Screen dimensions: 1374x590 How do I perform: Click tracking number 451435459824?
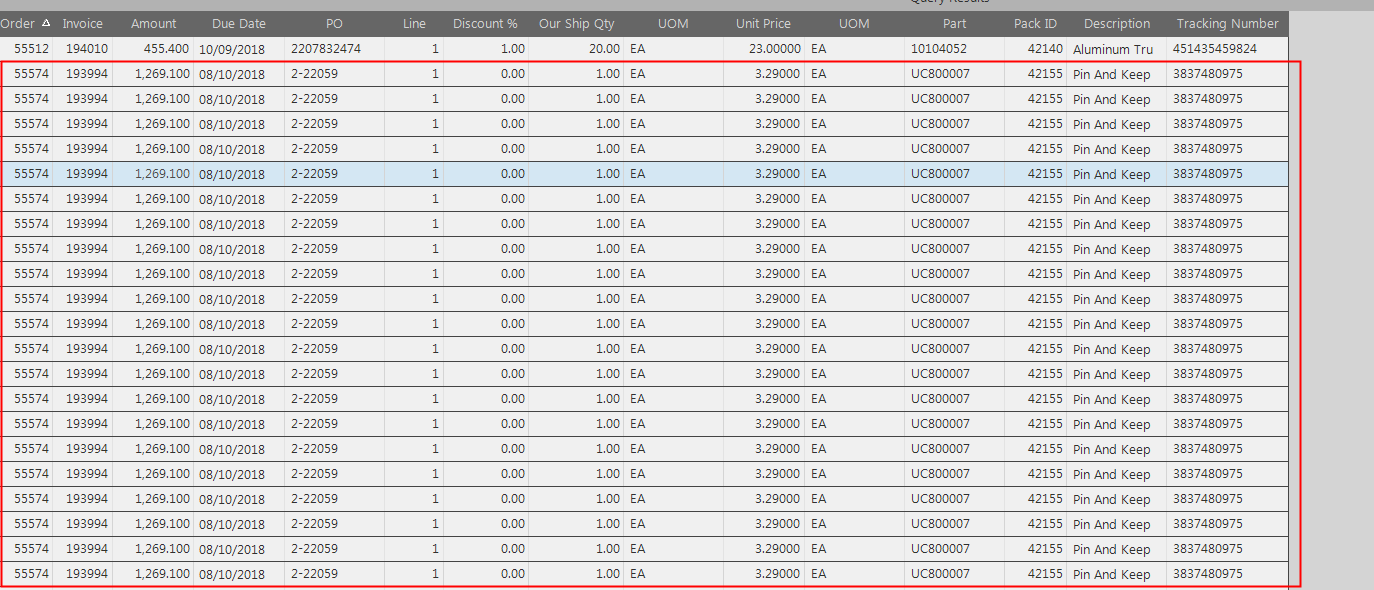tap(1215, 49)
